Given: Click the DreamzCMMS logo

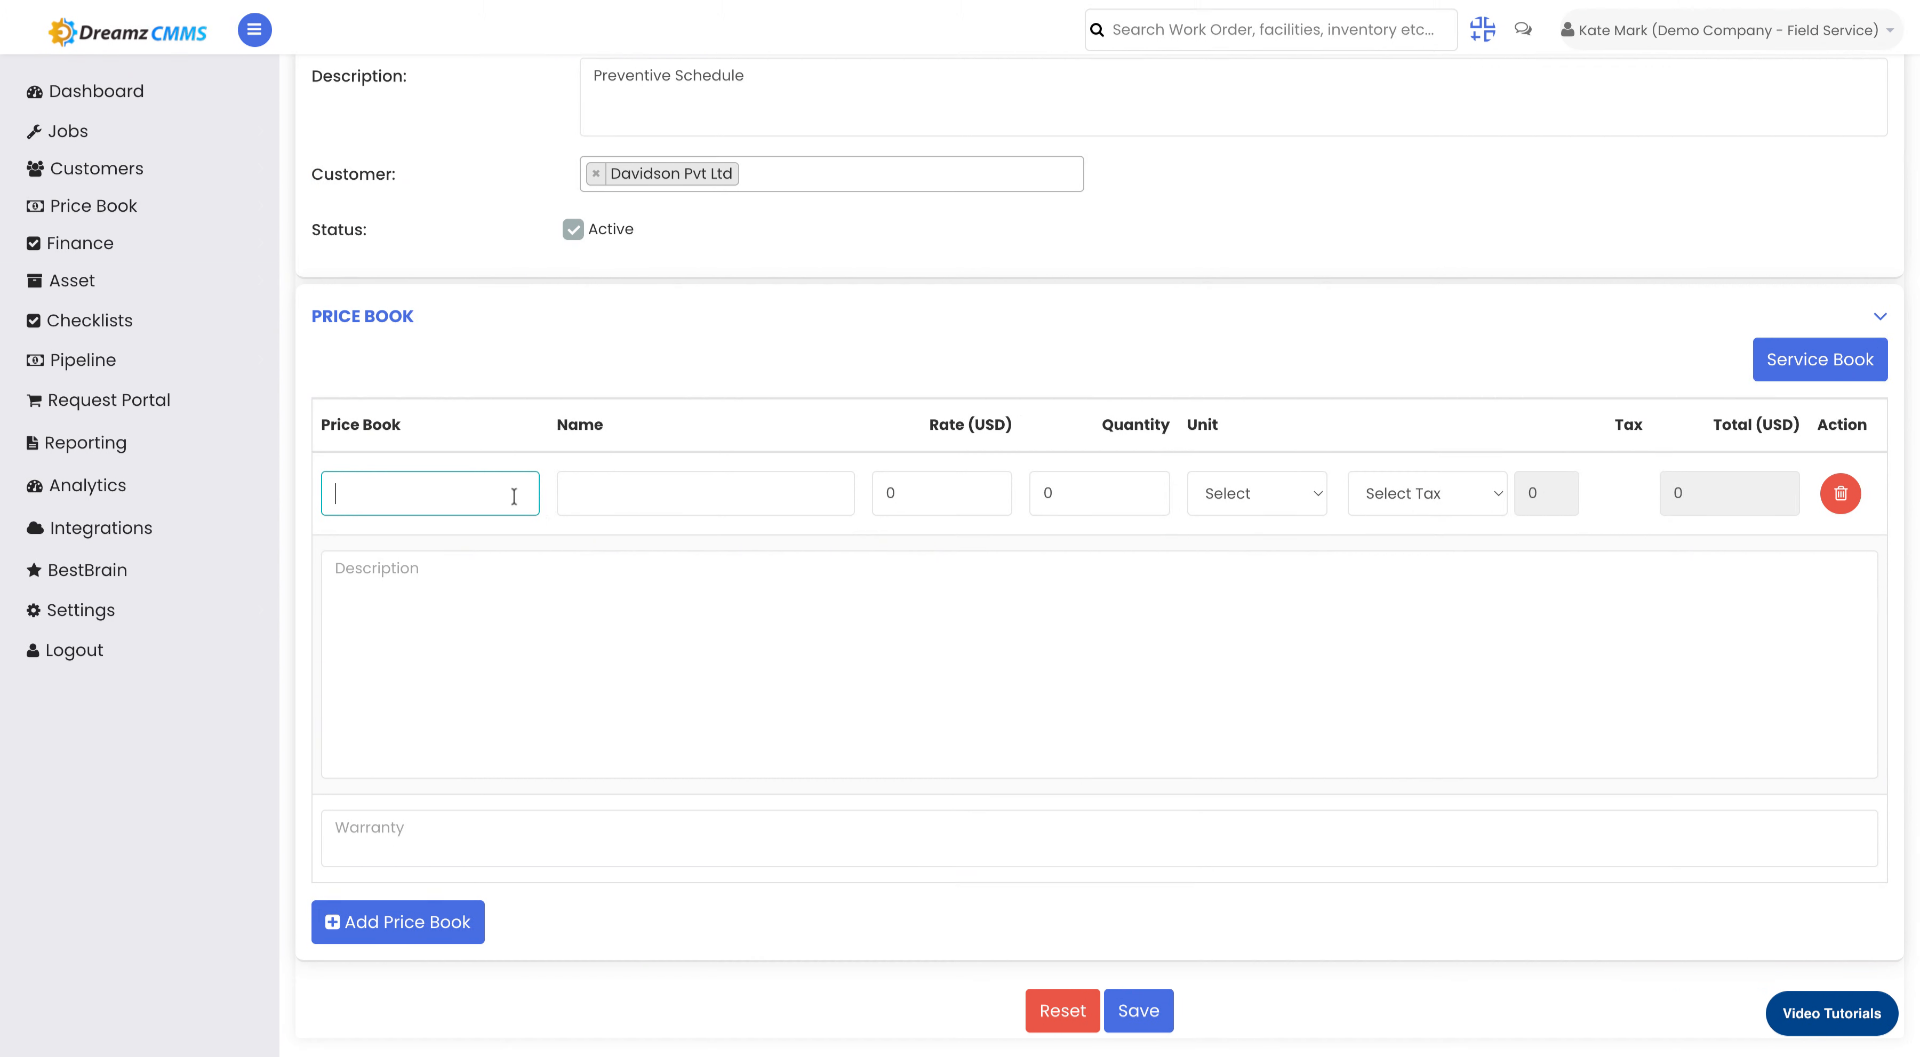Looking at the screenshot, I should point(127,32).
